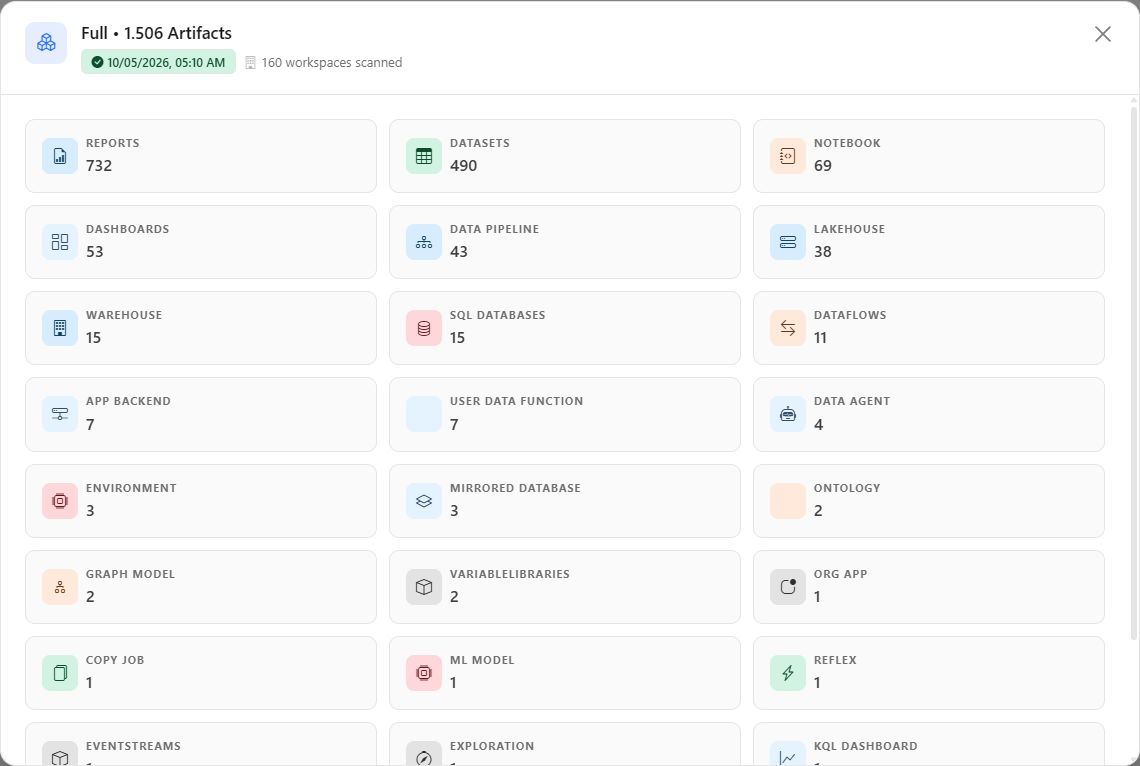This screenshot has height=766, width=1140.
Task: Click the Full • 1.506 Artifacts title
Action: pos(156,33)
